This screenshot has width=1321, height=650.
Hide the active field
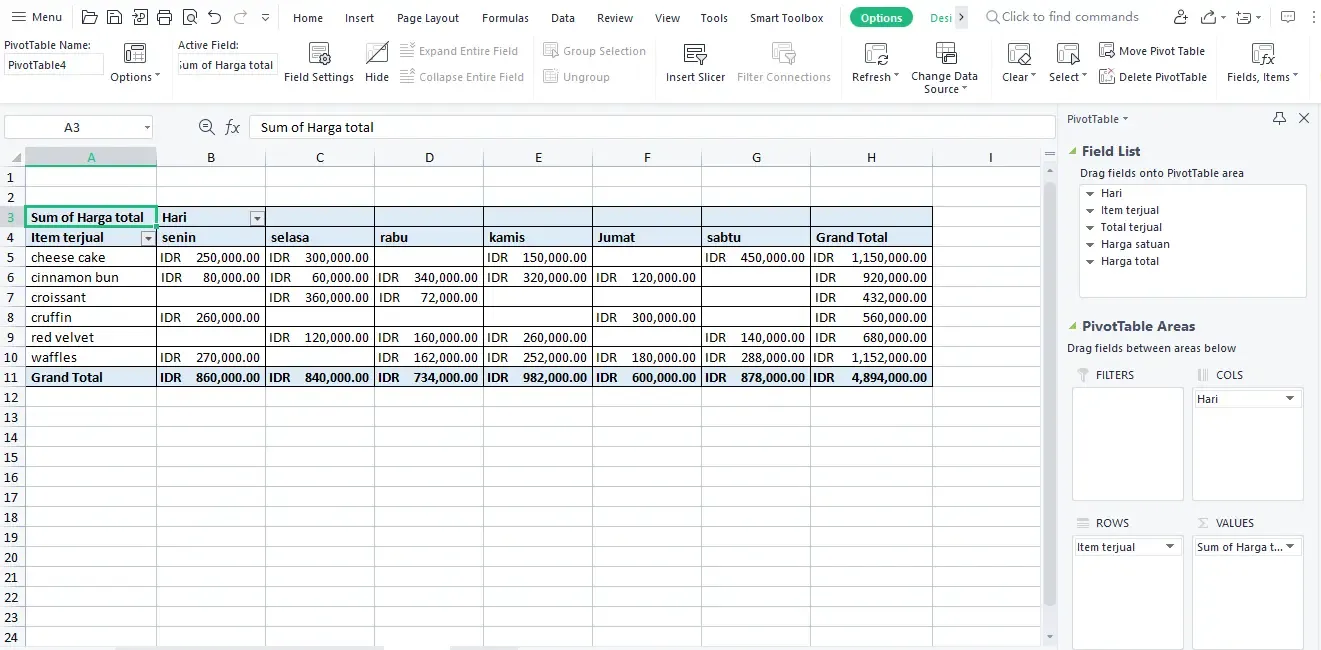point(376,60)
